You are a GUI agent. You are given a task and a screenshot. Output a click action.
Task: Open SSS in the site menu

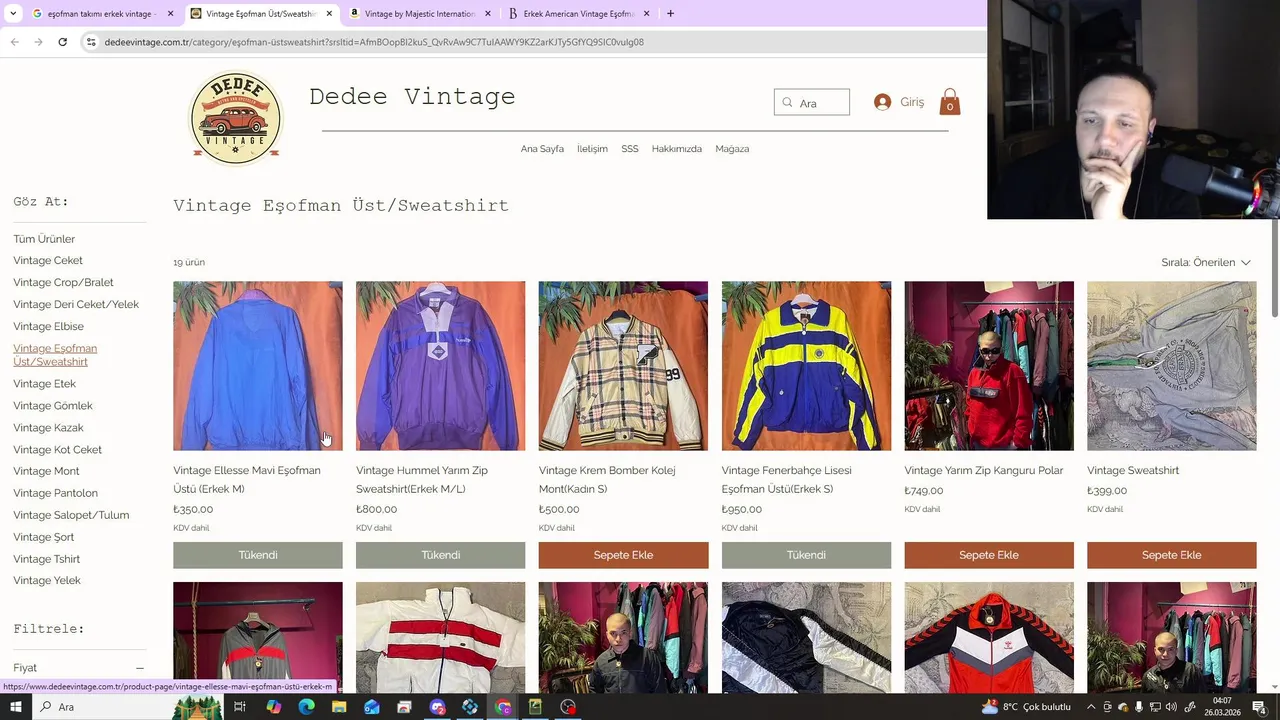[630, 149]
